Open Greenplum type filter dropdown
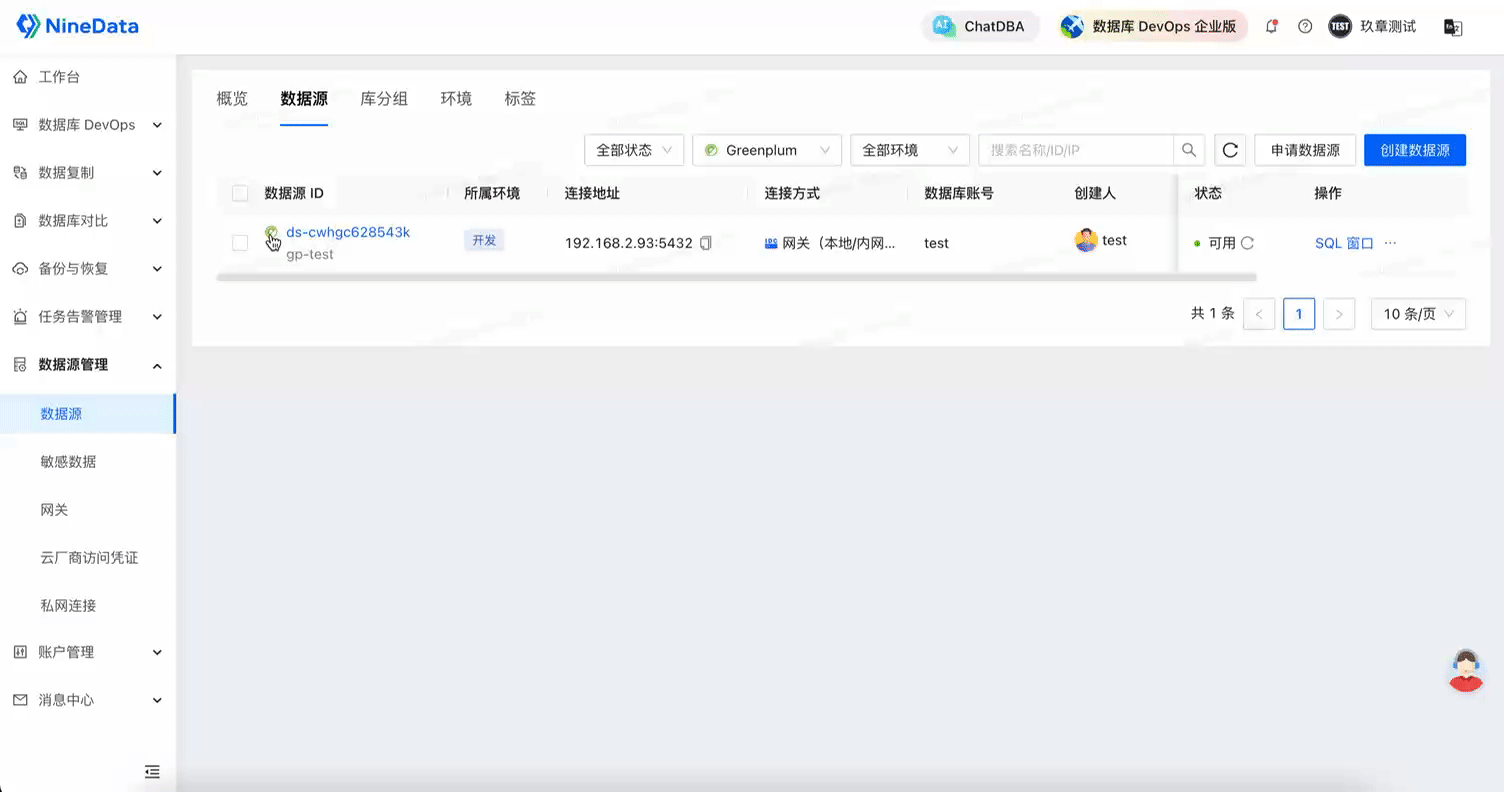1504x792 pixels. tap(767, 150)
